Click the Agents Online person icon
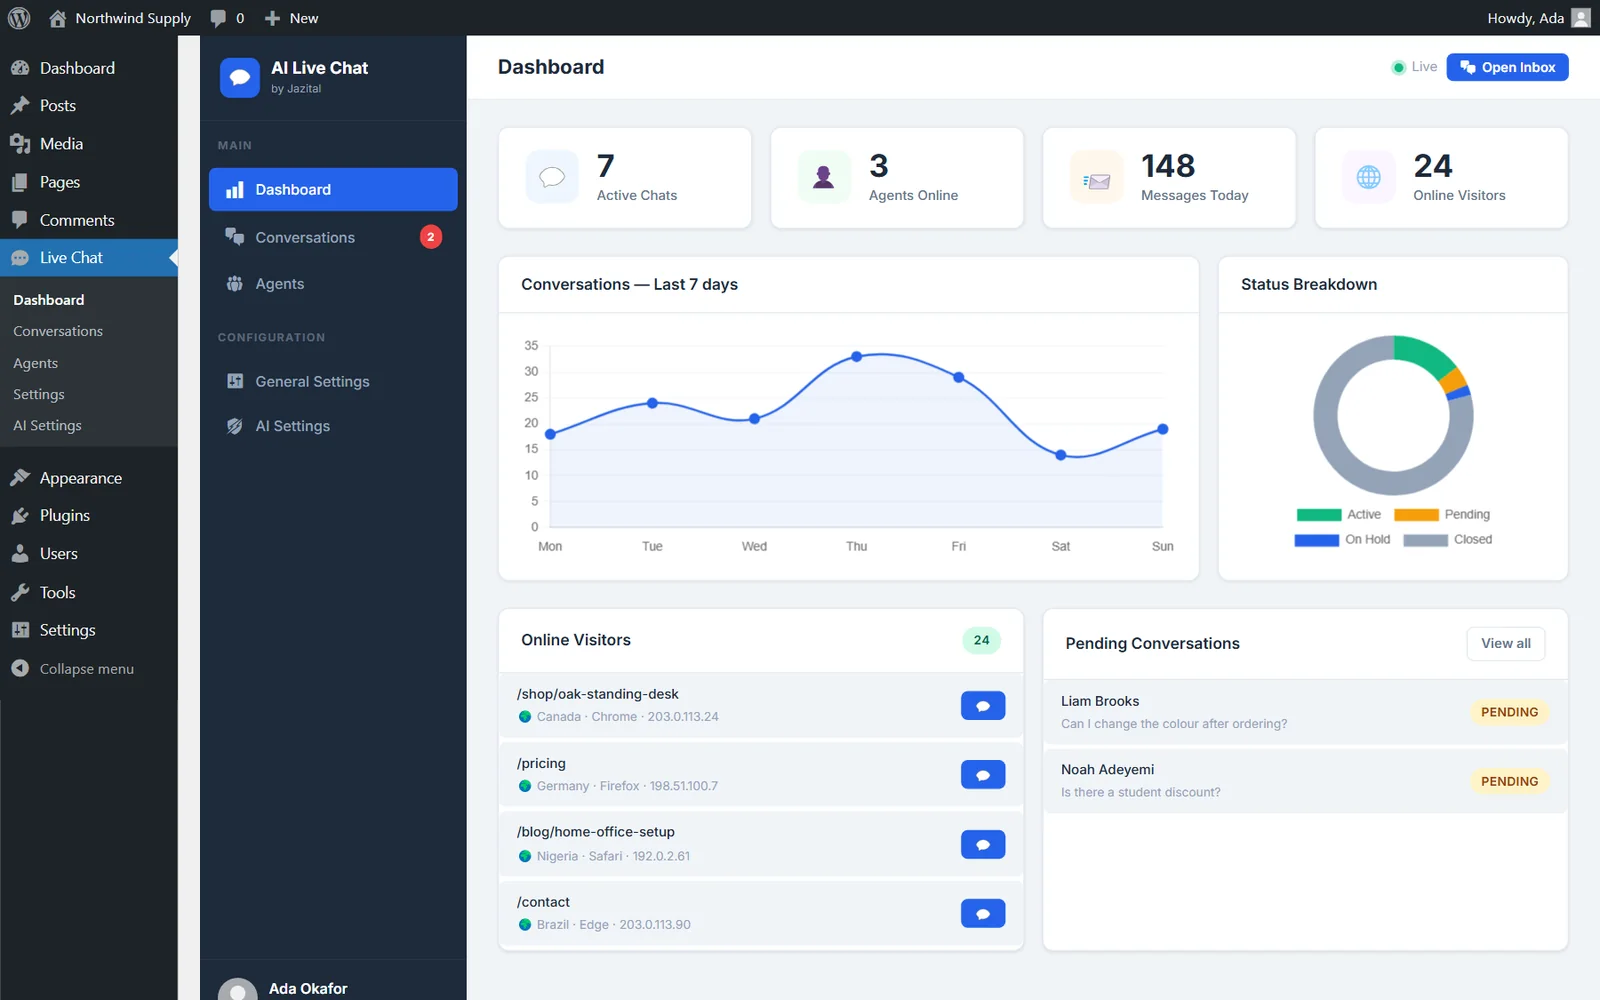1600x1000 pixels. coord(824,177)
